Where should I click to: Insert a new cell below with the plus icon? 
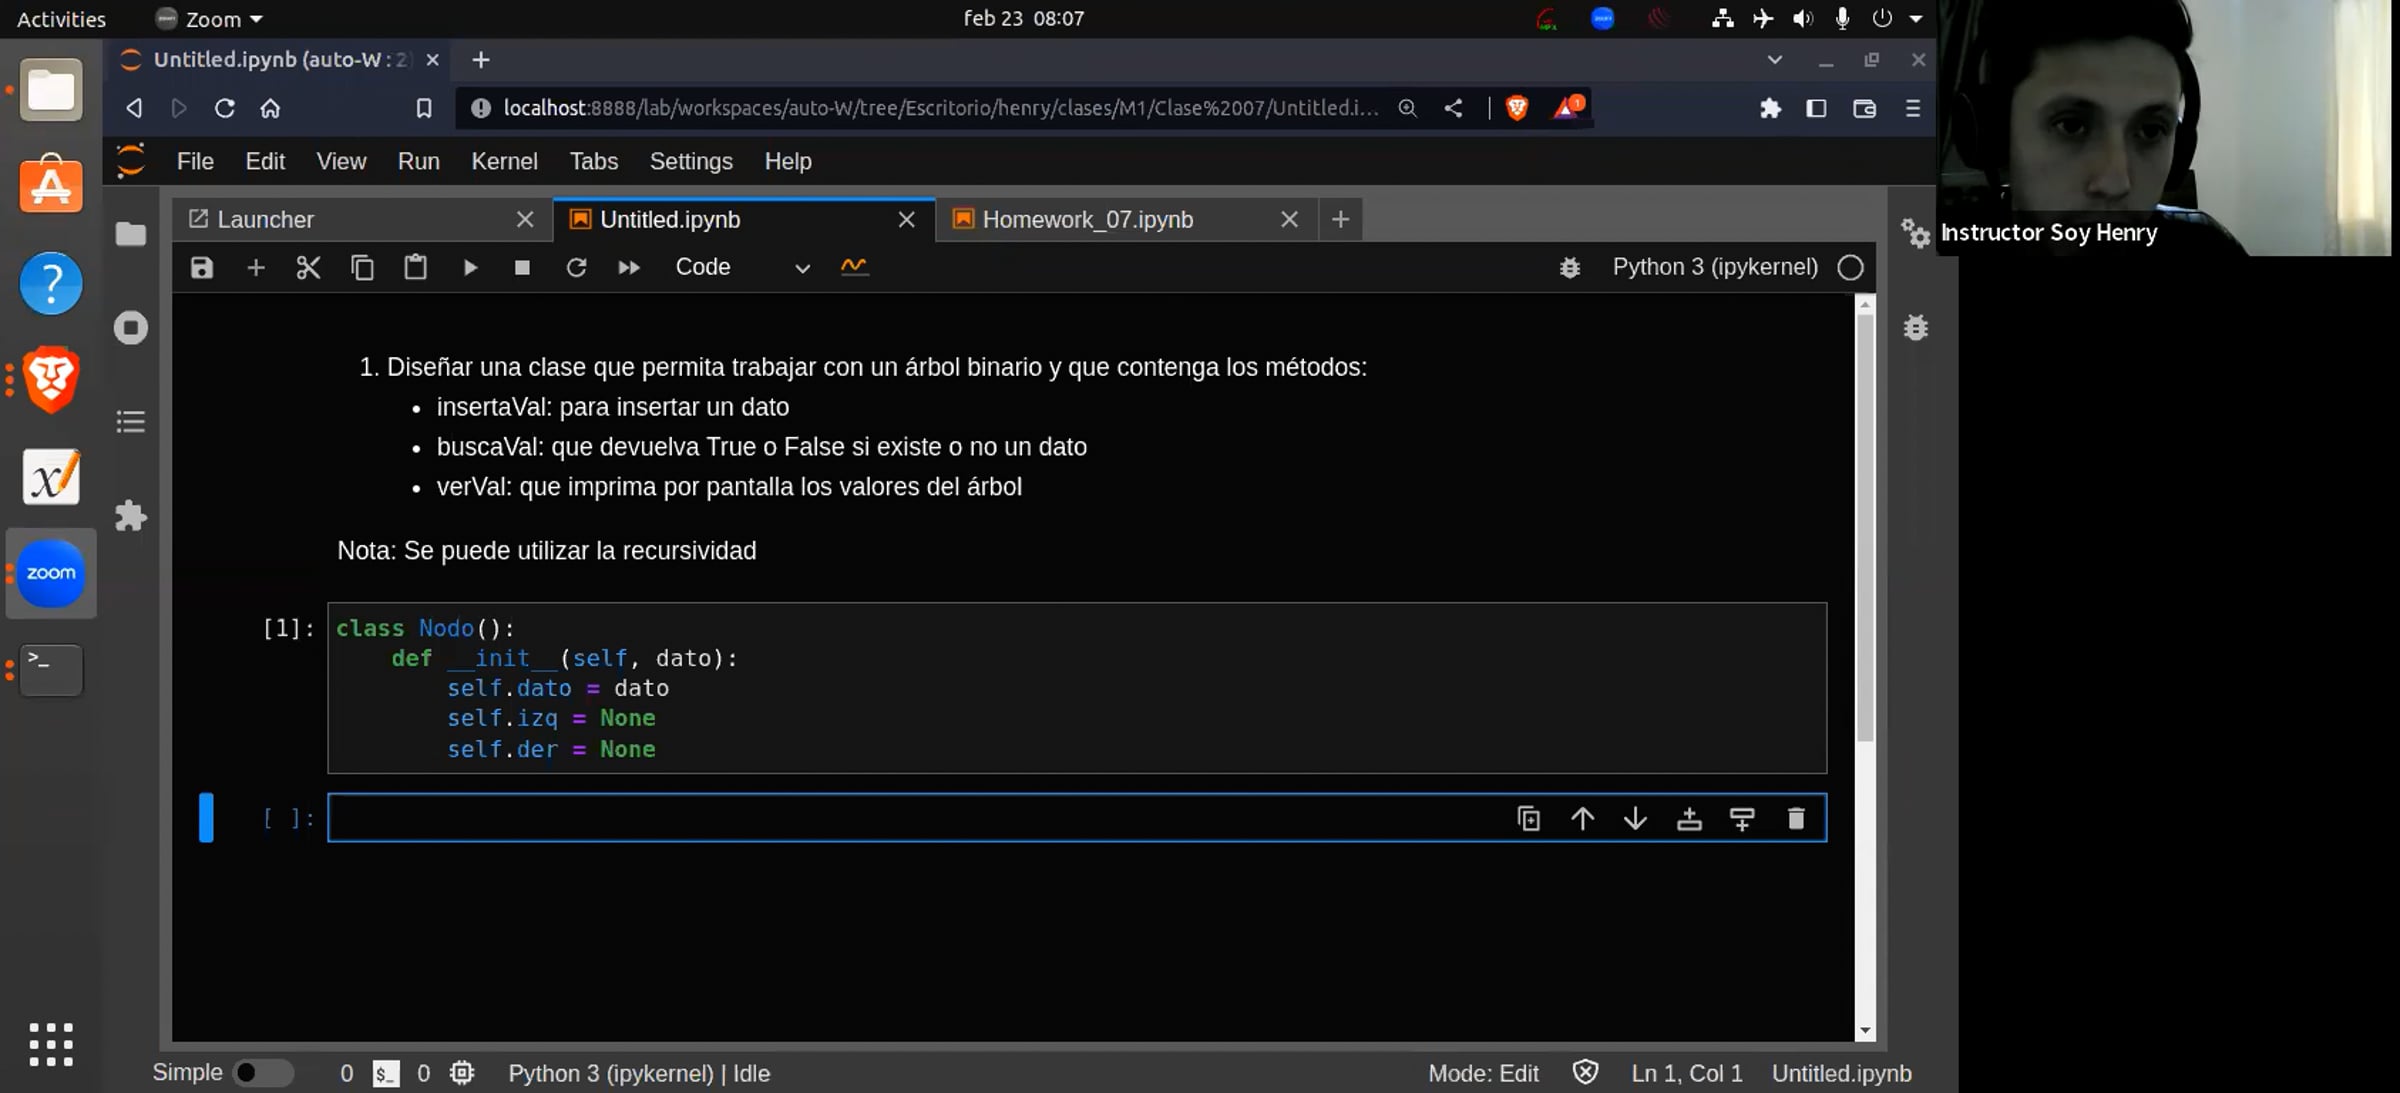click(256, 267)
